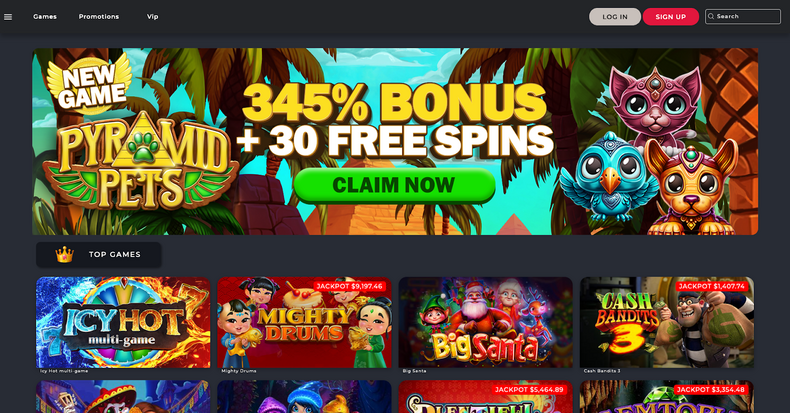
Task: Focus the Search input field
Action: tap(743, 17)
